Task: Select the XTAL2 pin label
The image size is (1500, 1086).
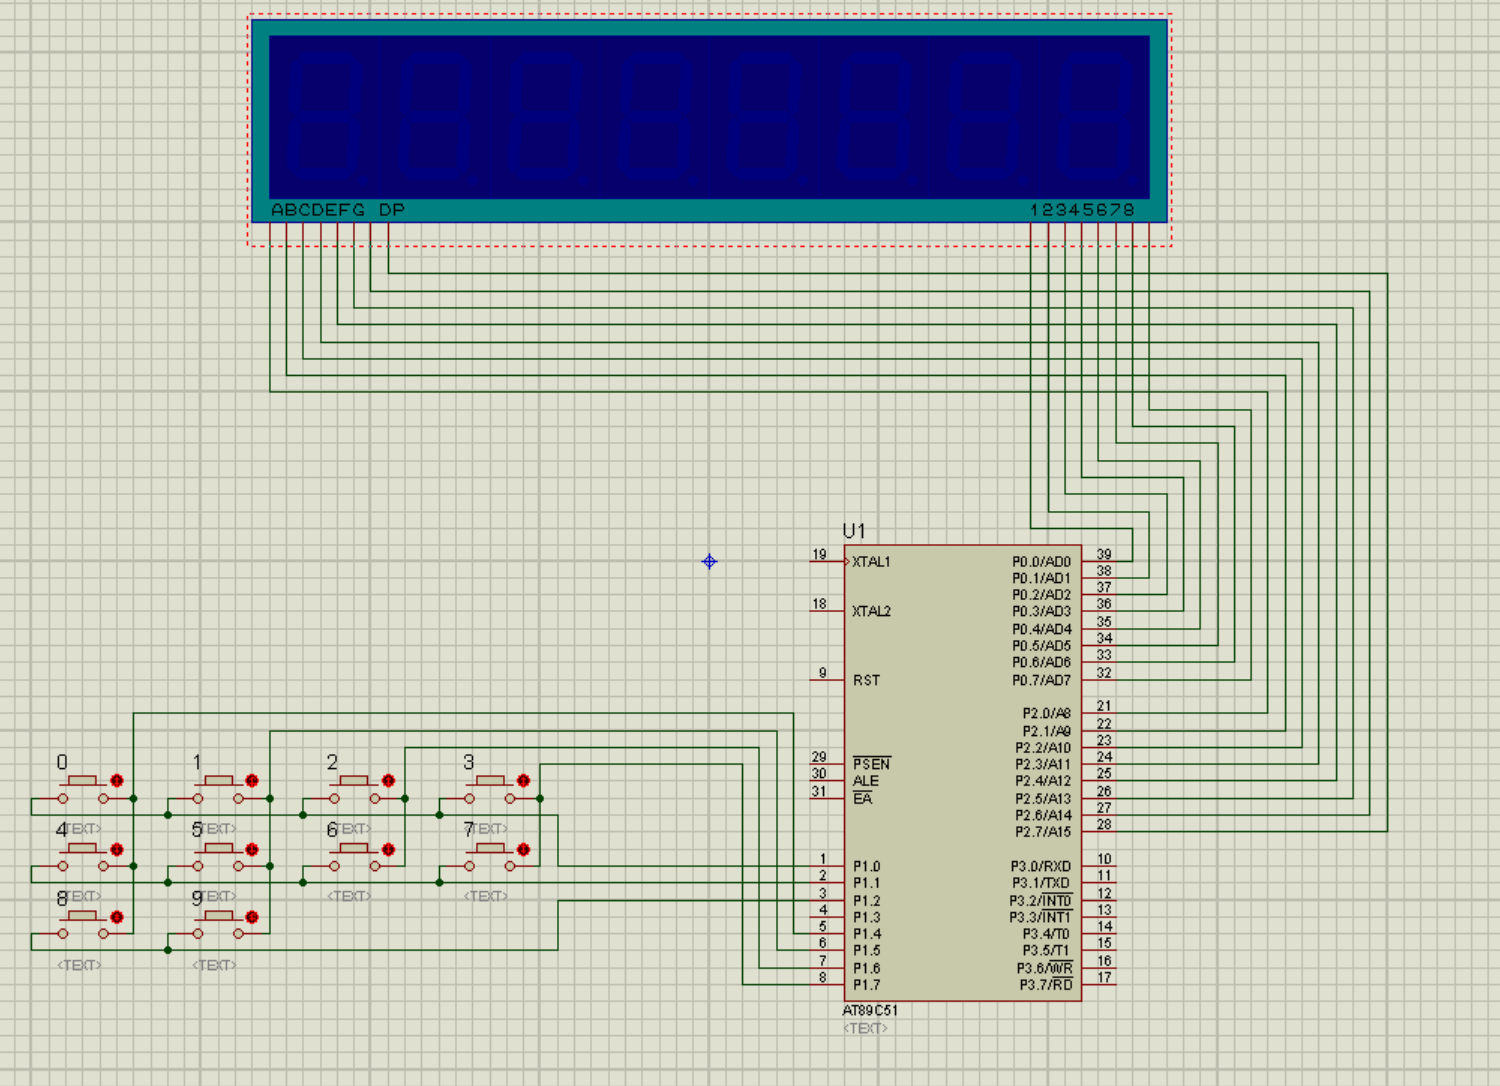Action: [x=871, y=611]
